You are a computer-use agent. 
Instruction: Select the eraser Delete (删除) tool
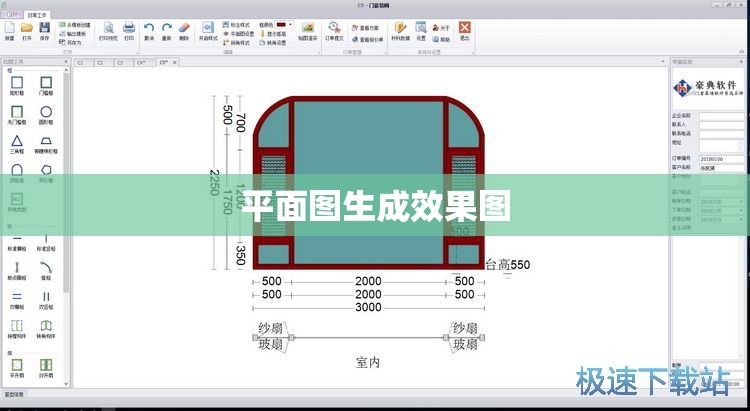coord(184,31)
